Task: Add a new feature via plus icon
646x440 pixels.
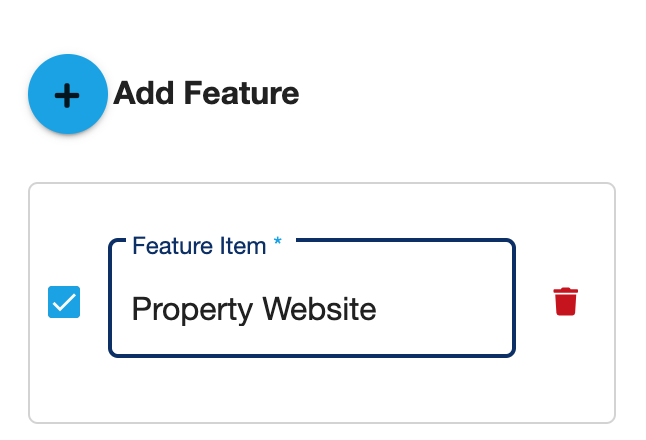Action: [67, 96]
